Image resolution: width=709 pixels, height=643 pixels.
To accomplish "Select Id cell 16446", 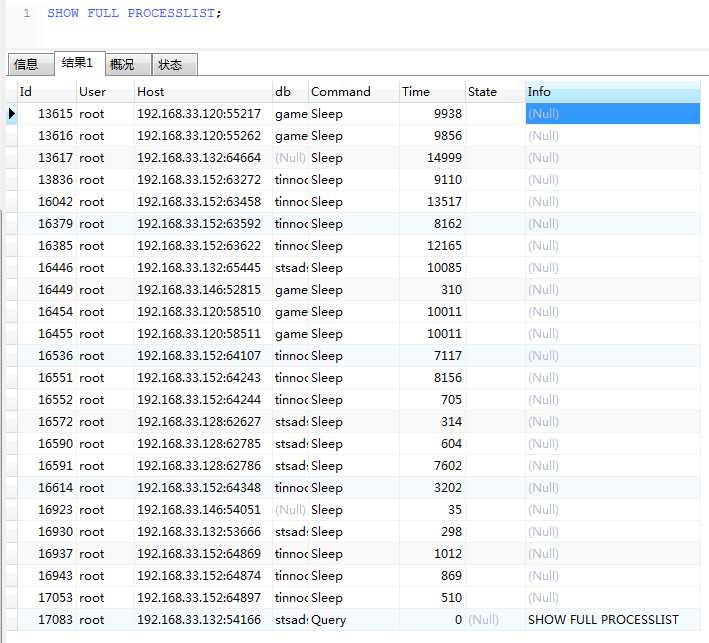I will coord(47,268).
